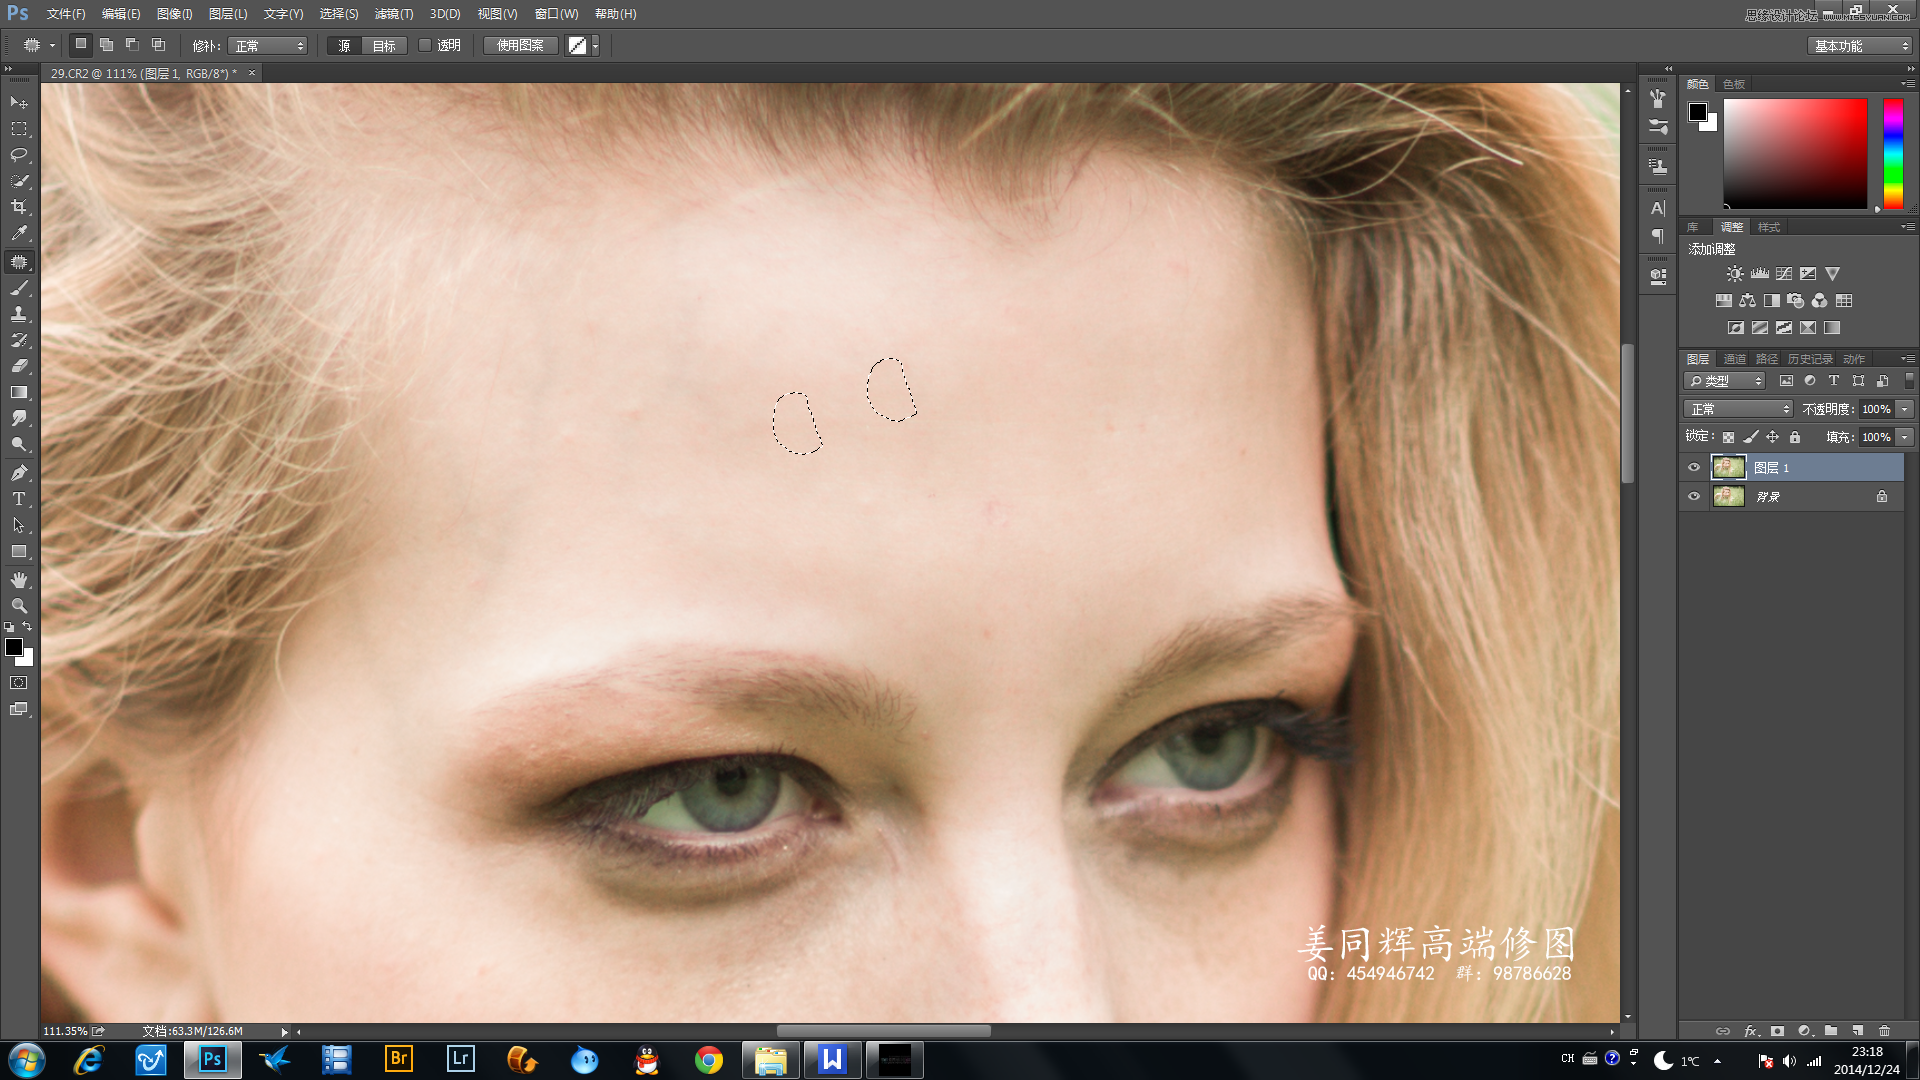Expand the 基本功能 workspace dropdown
Viewport: 1920px width, 1080px height.
[x=1860, y=46]
